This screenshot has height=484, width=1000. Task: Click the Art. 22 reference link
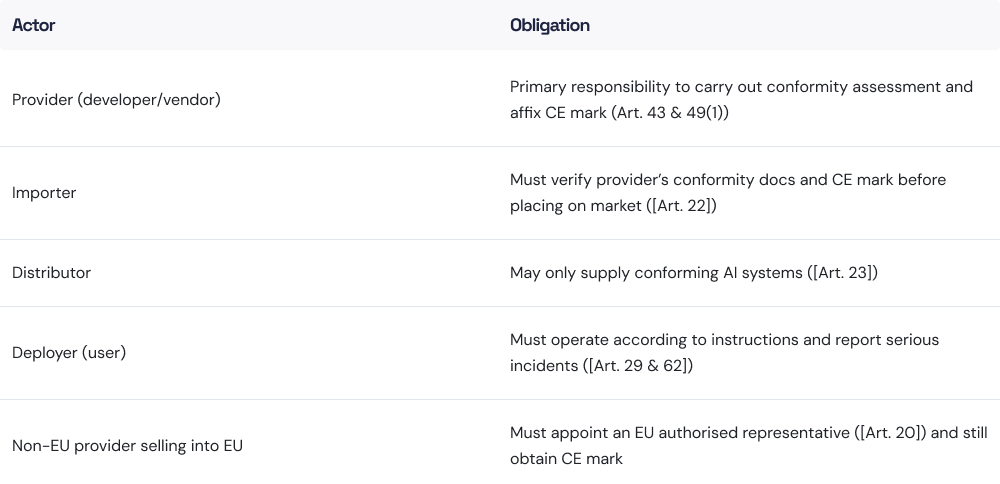click(x=683, y=206)
